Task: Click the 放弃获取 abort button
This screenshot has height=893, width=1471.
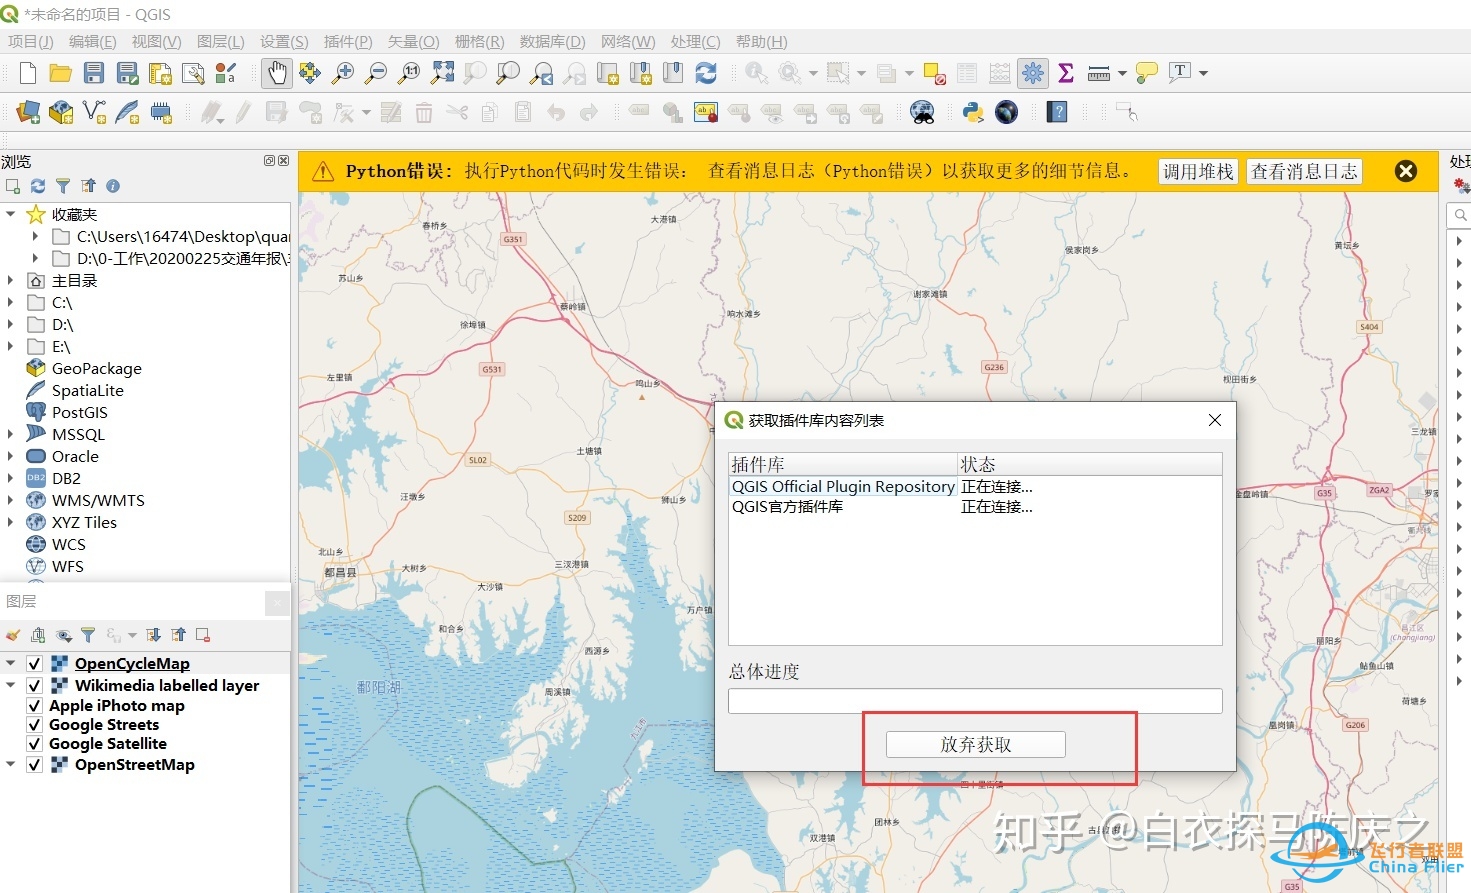Action: tap(976, 744)
